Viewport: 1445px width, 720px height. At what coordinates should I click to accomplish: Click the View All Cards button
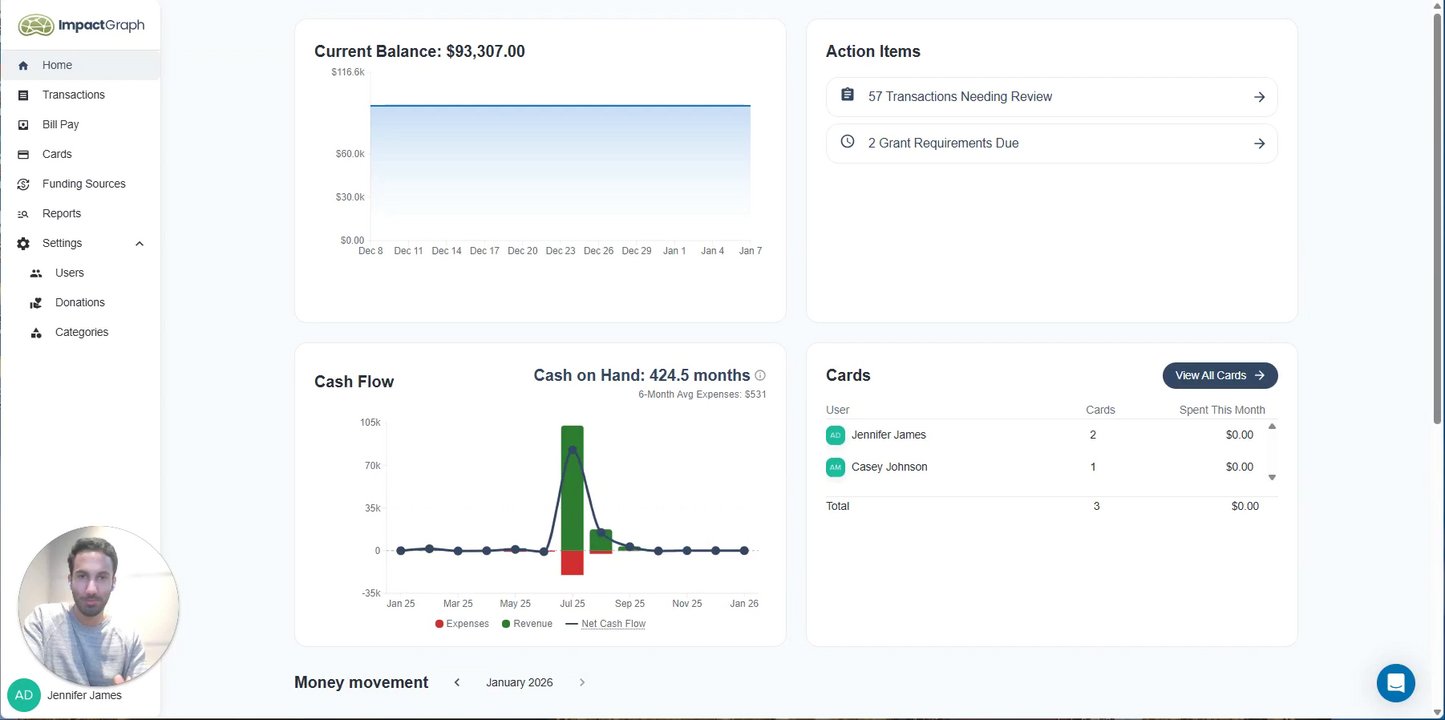[x=1219, y=376]
